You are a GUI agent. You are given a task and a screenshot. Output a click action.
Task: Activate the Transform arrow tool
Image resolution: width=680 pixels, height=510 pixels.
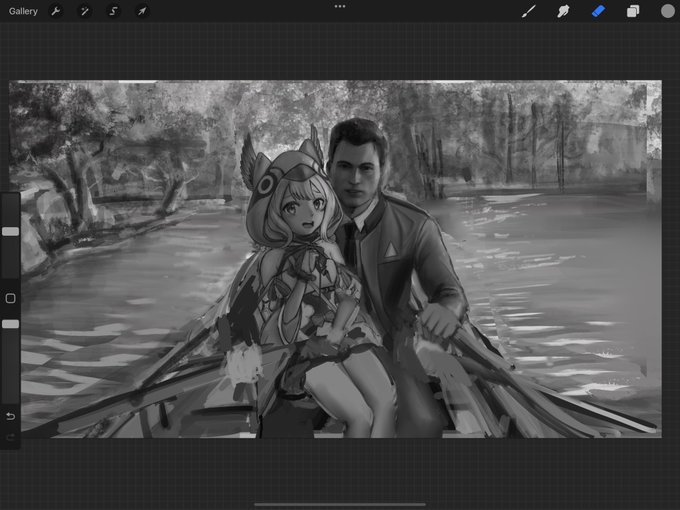coord(142,11)
